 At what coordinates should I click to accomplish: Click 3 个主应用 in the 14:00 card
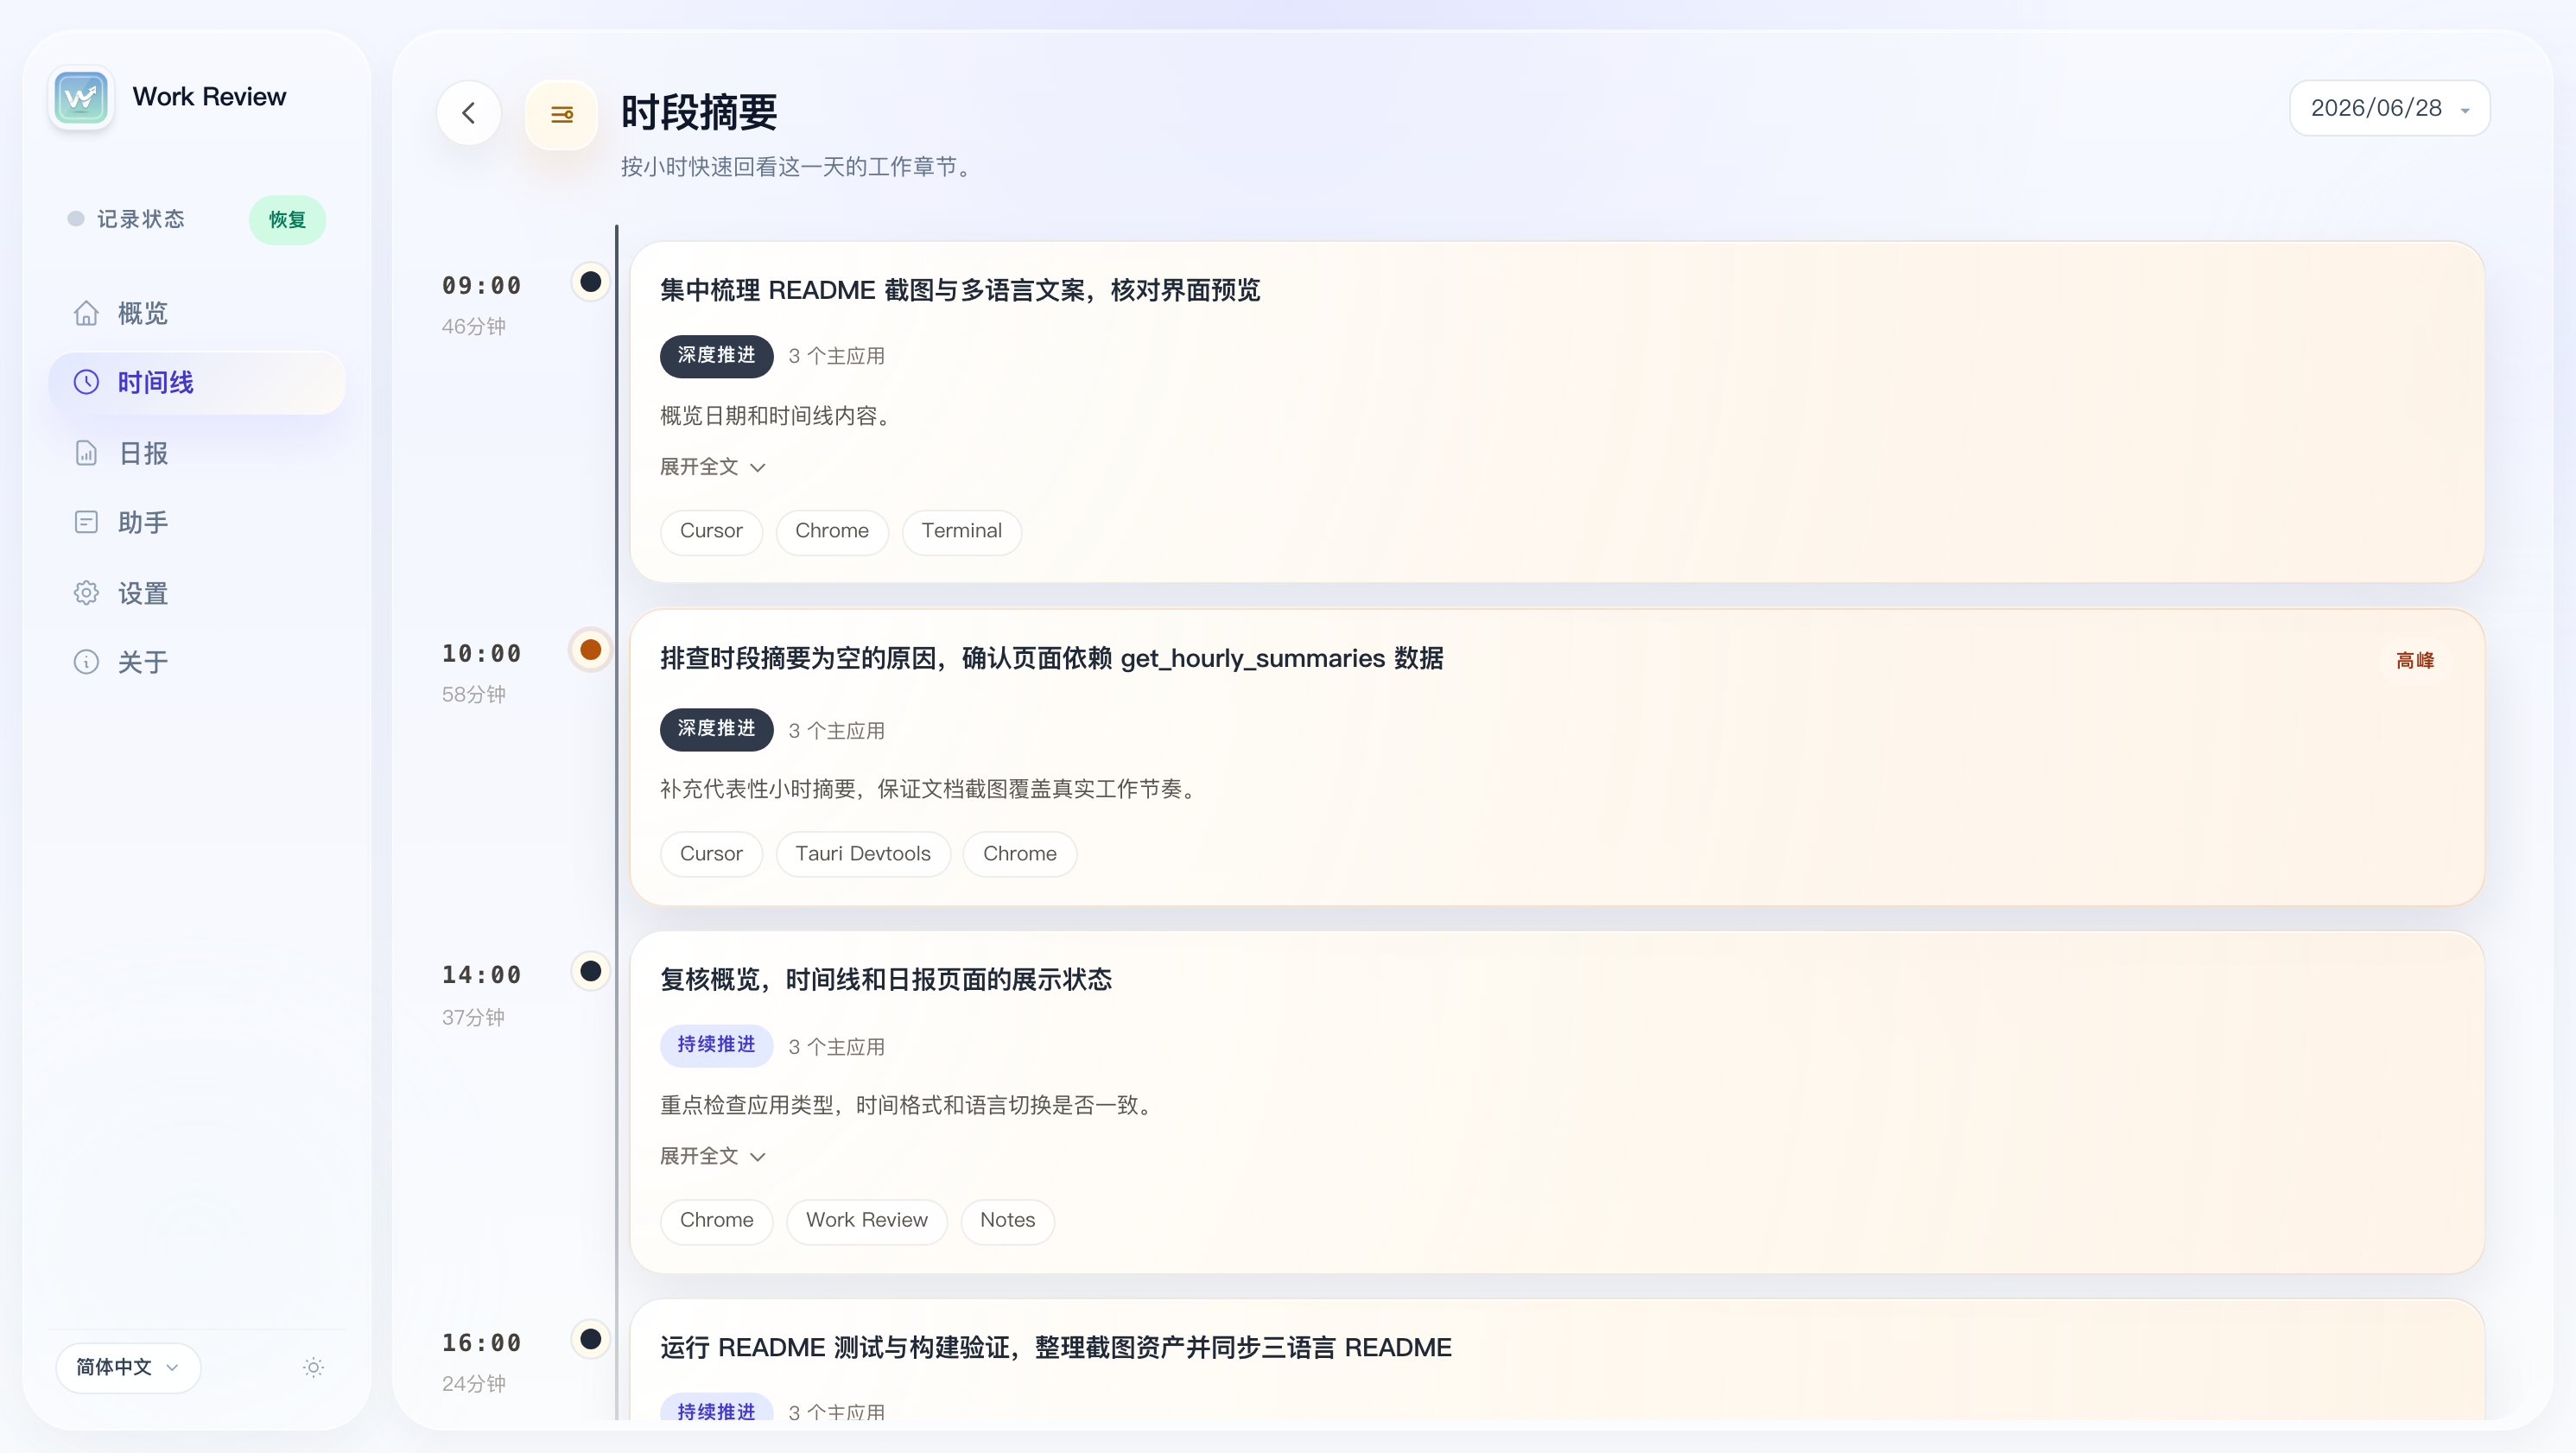tap(836, 1047)
